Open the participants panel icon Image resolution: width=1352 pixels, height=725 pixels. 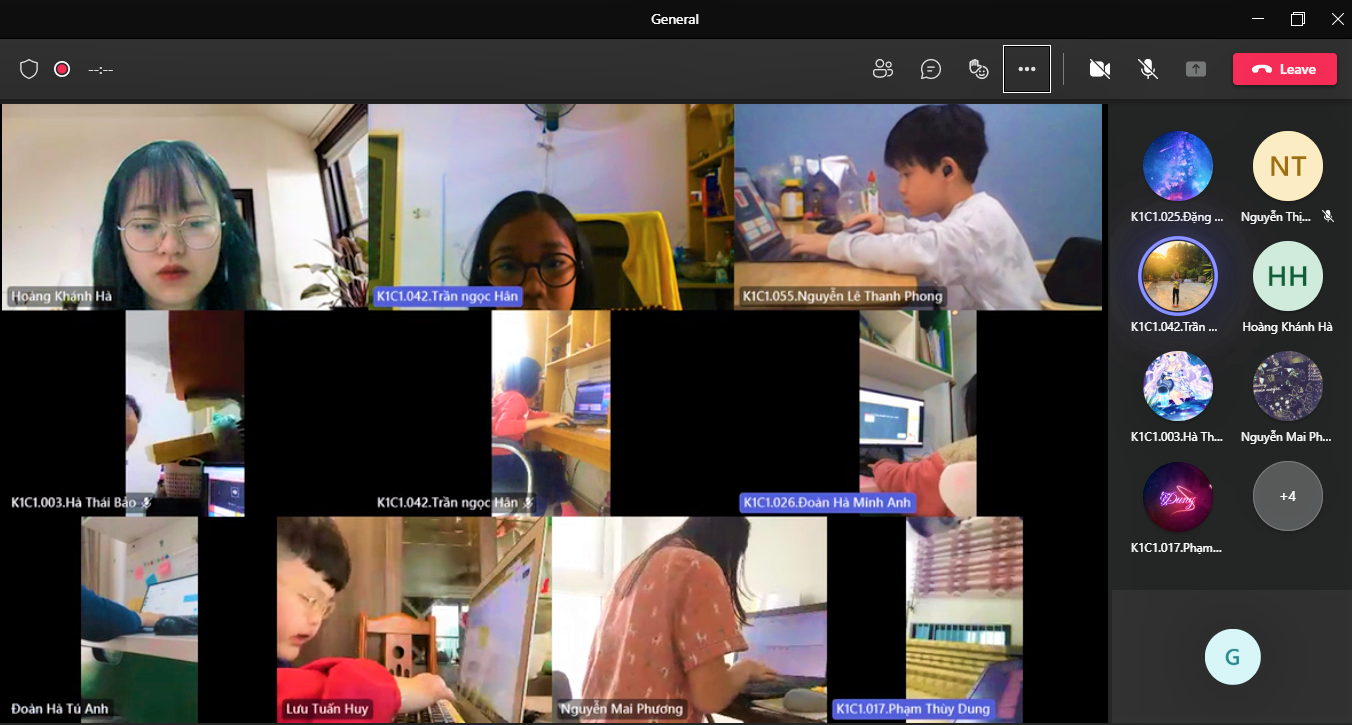[x=882, y=69]
